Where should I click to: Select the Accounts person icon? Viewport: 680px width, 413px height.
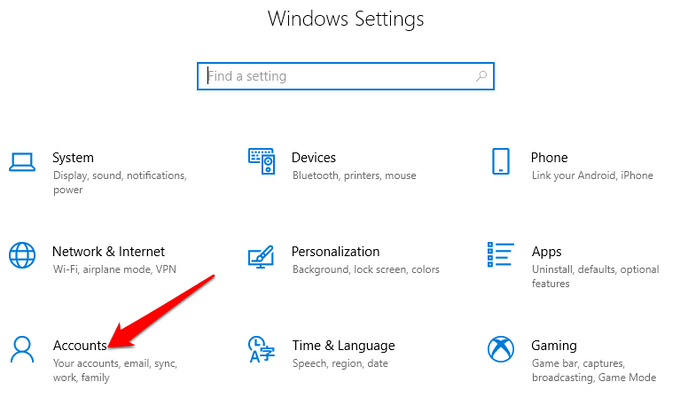22,350
